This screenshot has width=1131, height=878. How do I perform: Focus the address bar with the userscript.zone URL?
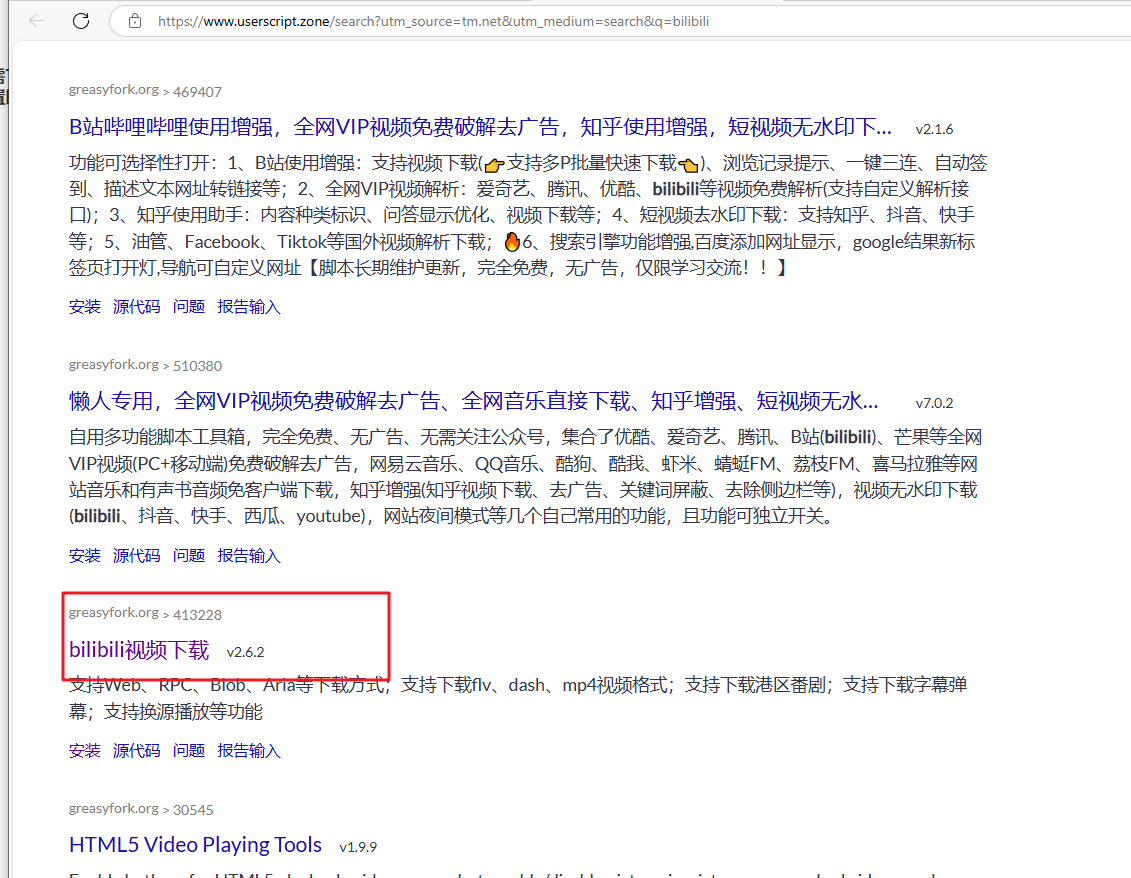point(620,21)
